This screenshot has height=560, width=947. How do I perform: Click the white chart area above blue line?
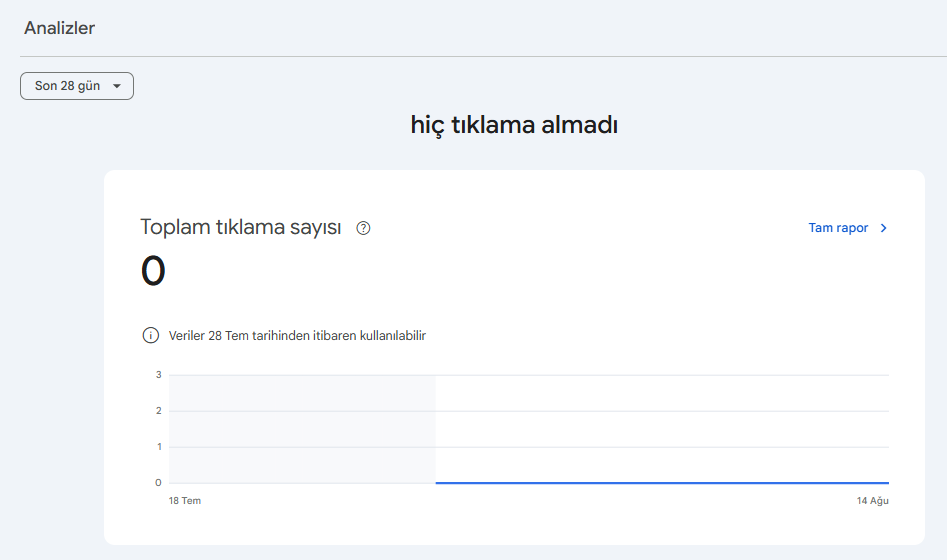point(662,428)
